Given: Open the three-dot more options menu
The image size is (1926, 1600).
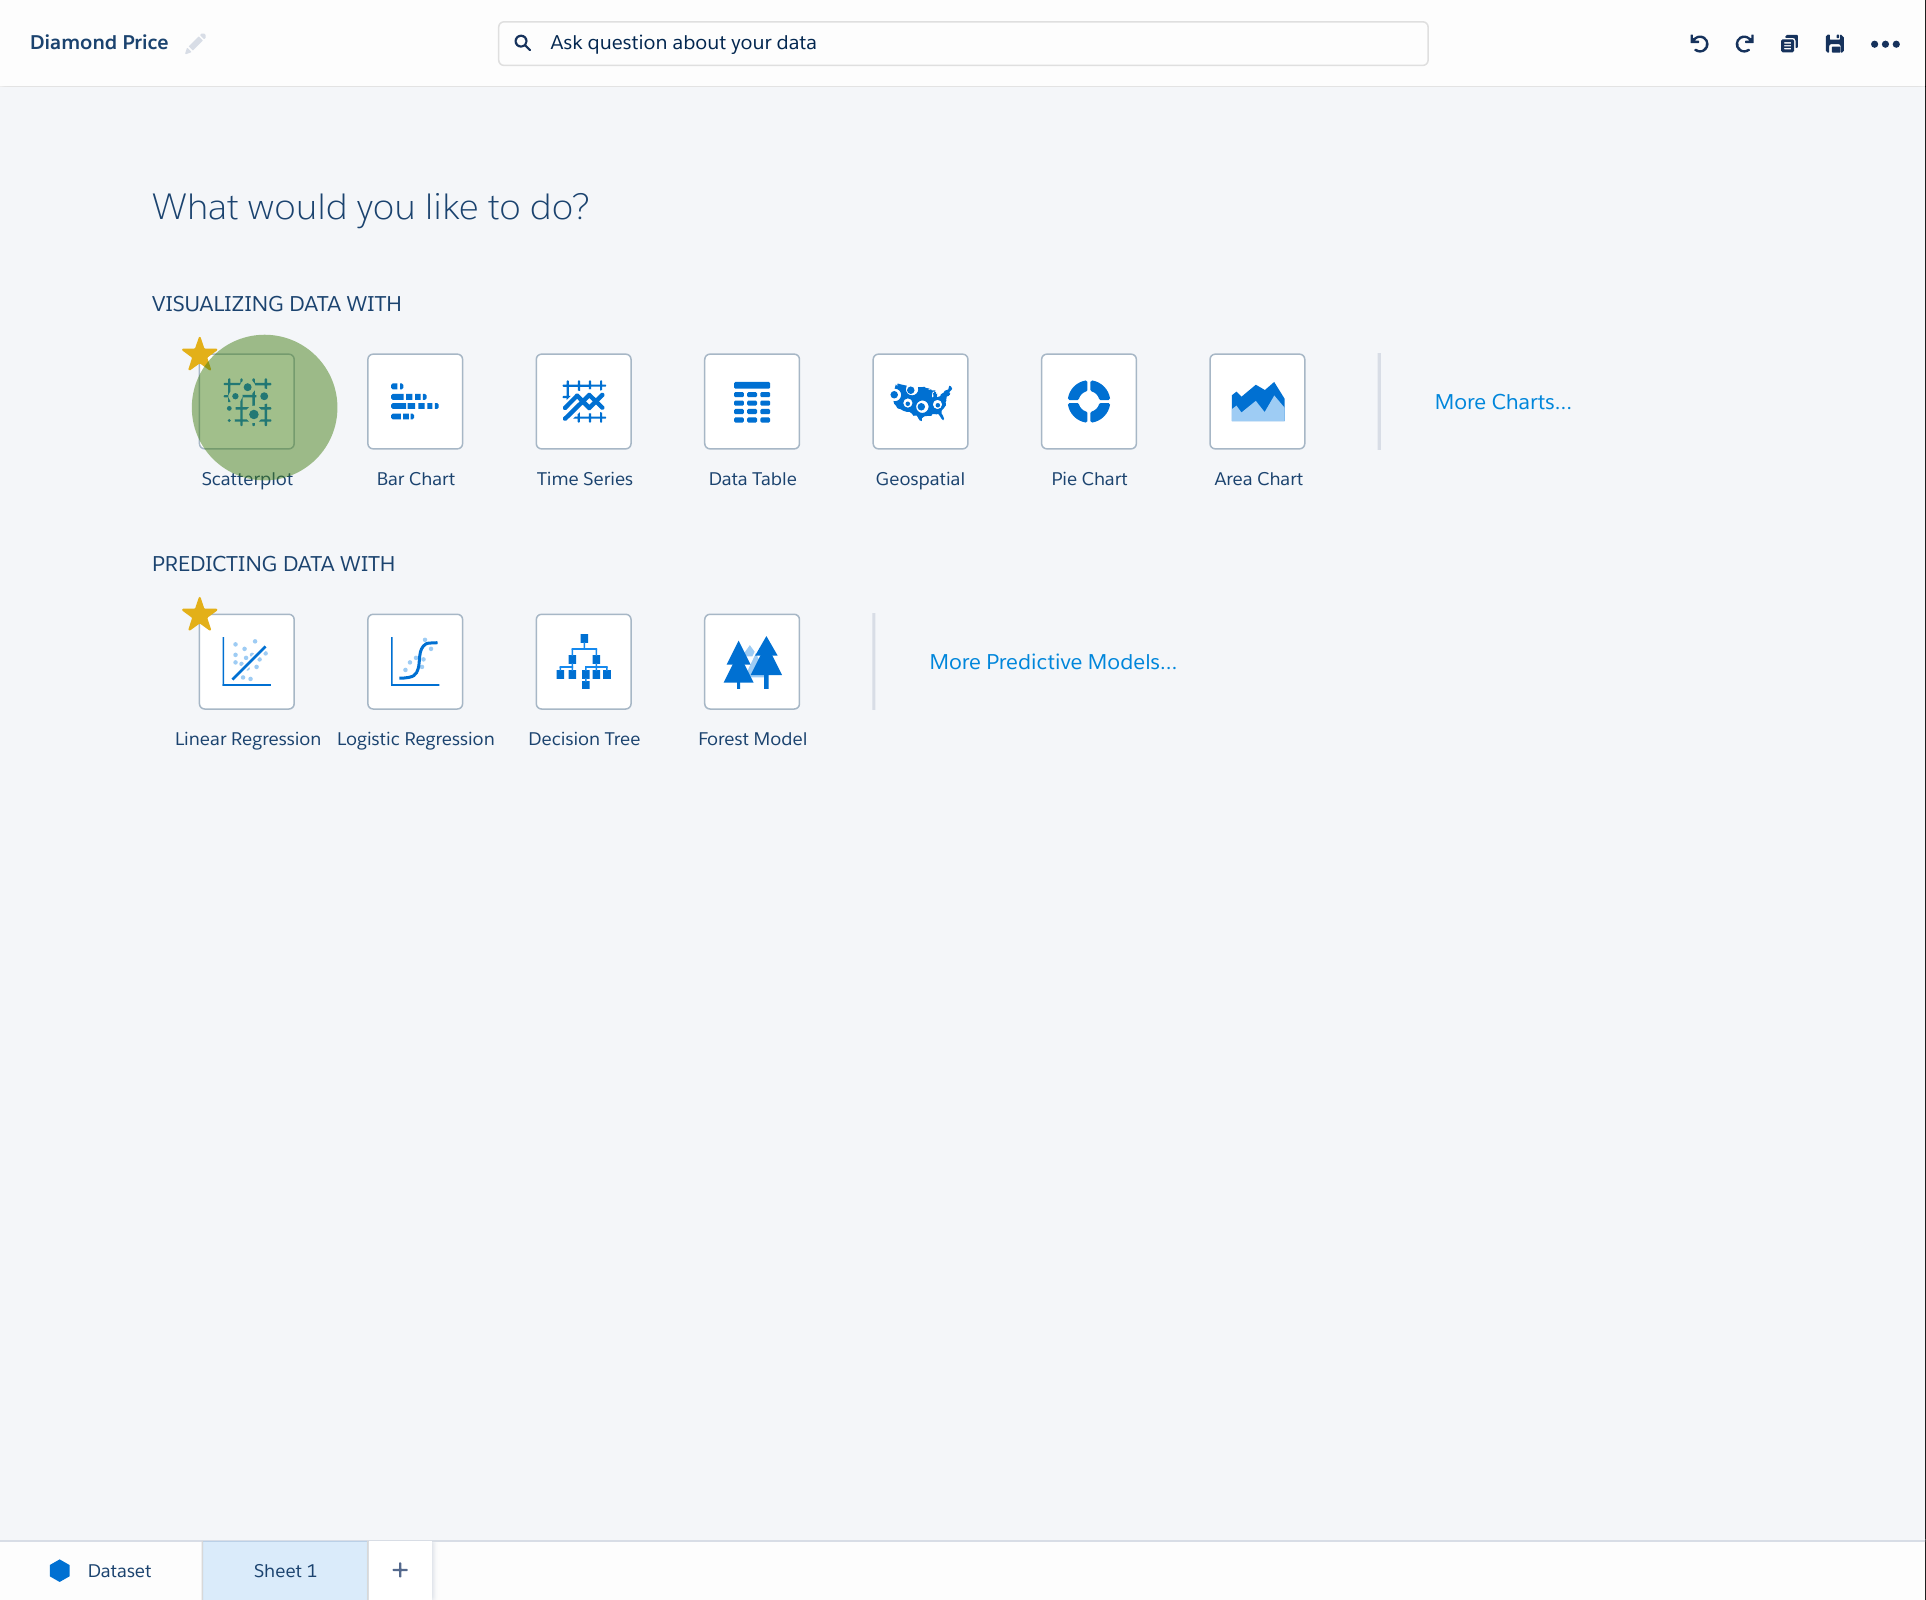Looking at the screenshot, I should [x=1885, y=44].
